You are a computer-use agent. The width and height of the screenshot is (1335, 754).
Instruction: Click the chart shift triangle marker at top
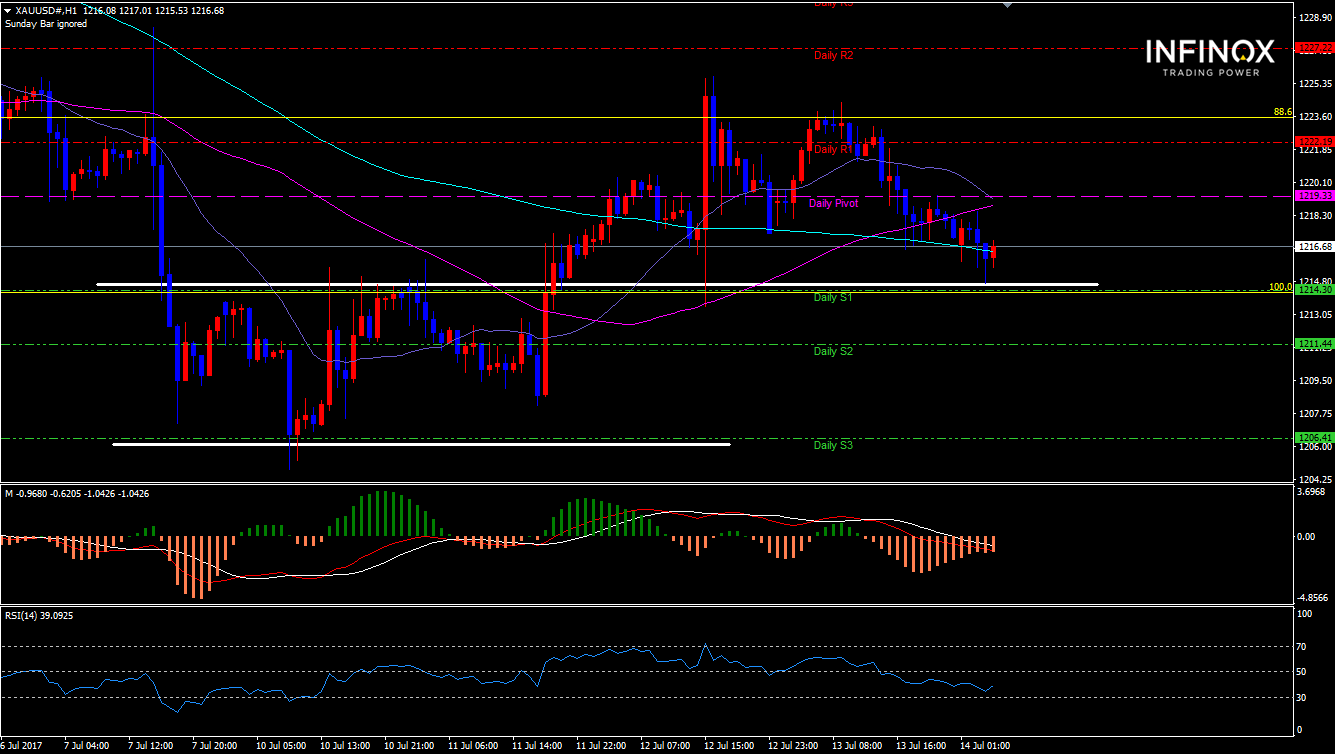click(x=1007, y=5)
